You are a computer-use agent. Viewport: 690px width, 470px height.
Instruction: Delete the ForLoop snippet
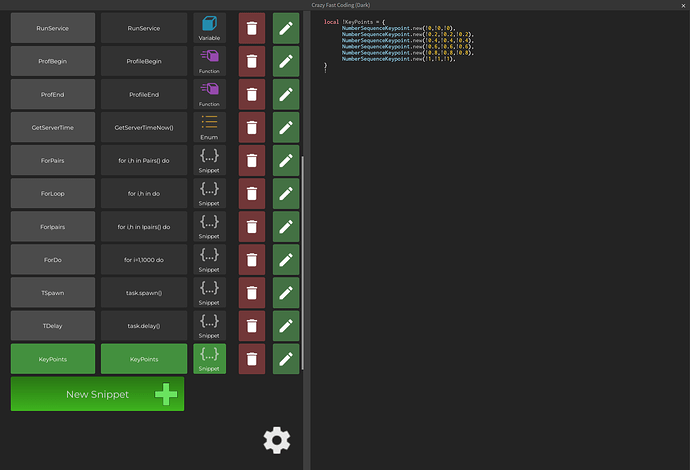252,193
